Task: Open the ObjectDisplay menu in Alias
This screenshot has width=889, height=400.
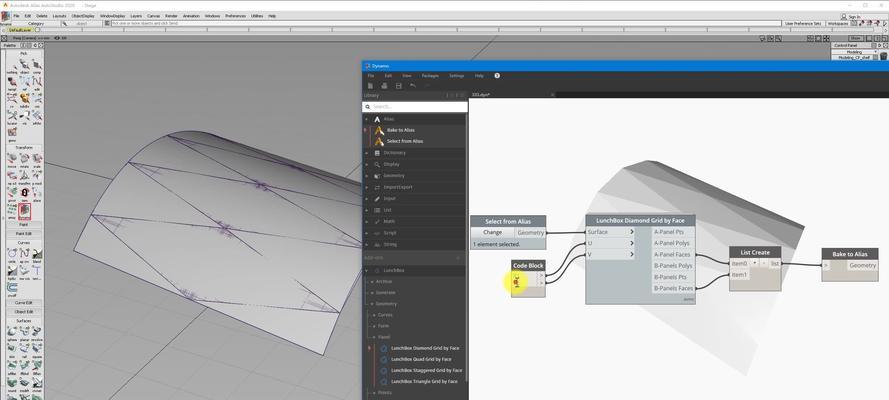Action: (x=83, y=16)
